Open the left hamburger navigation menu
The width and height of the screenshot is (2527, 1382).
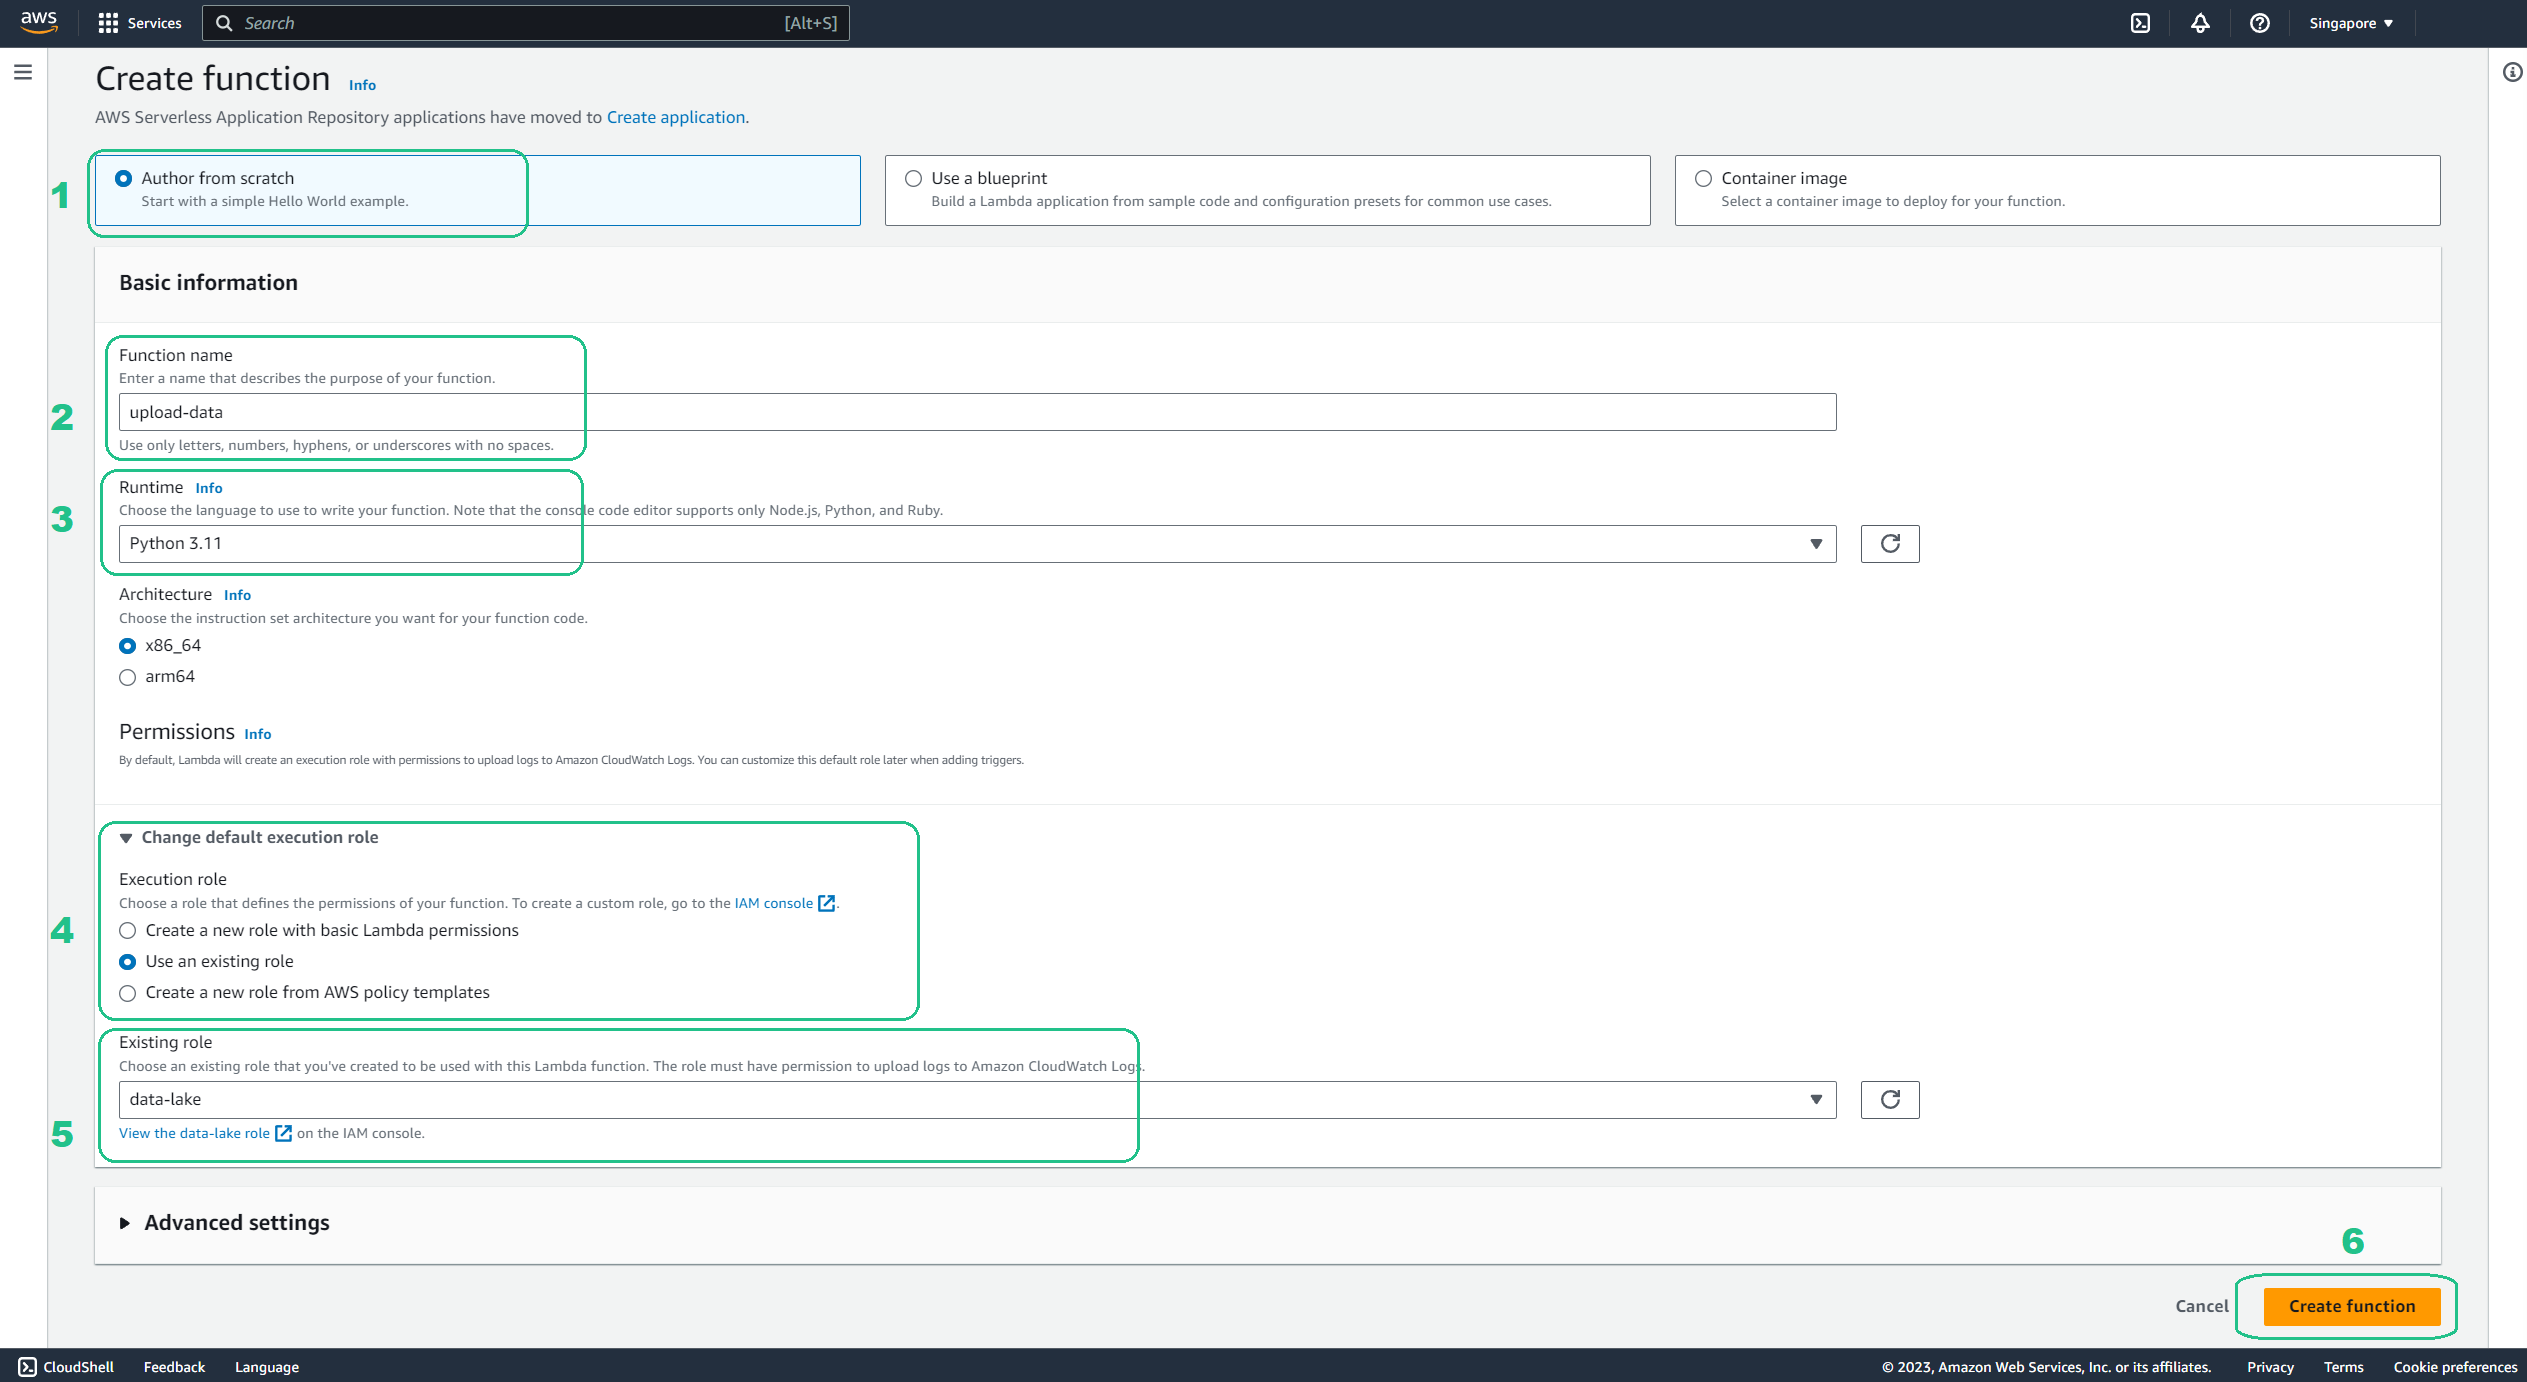[x=23, y=72]
